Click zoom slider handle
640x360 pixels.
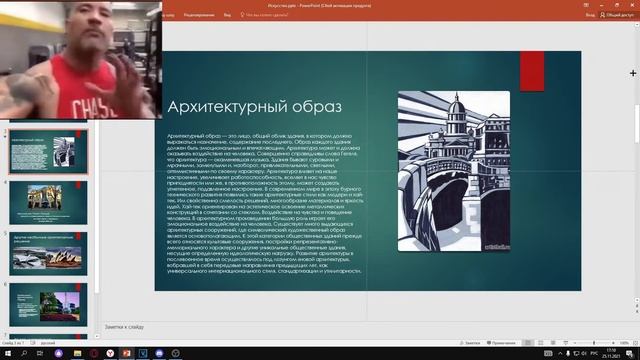[x=594, y=343]
